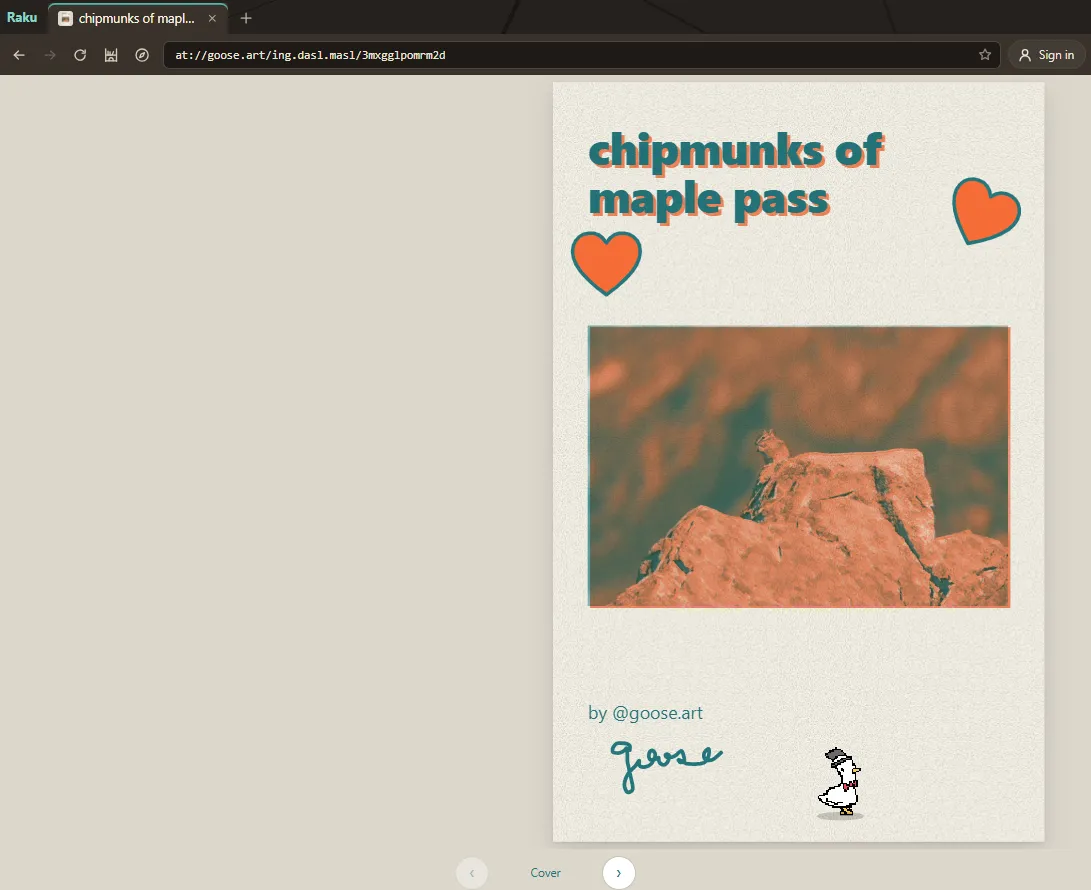Click the orange heart beside the photo's top-left
Image resolution: width=1091 pixels, height=890 pixels.
(x=606, y=263)
